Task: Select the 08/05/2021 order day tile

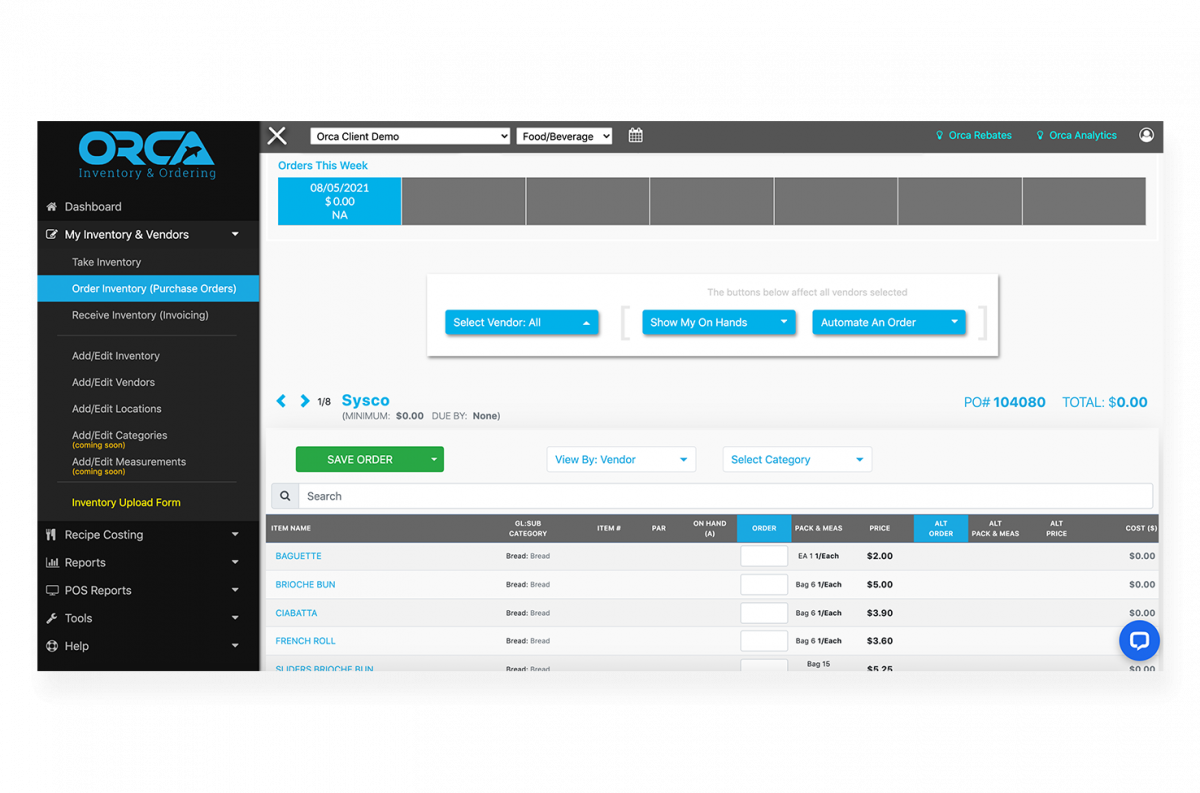Action: 339,201
